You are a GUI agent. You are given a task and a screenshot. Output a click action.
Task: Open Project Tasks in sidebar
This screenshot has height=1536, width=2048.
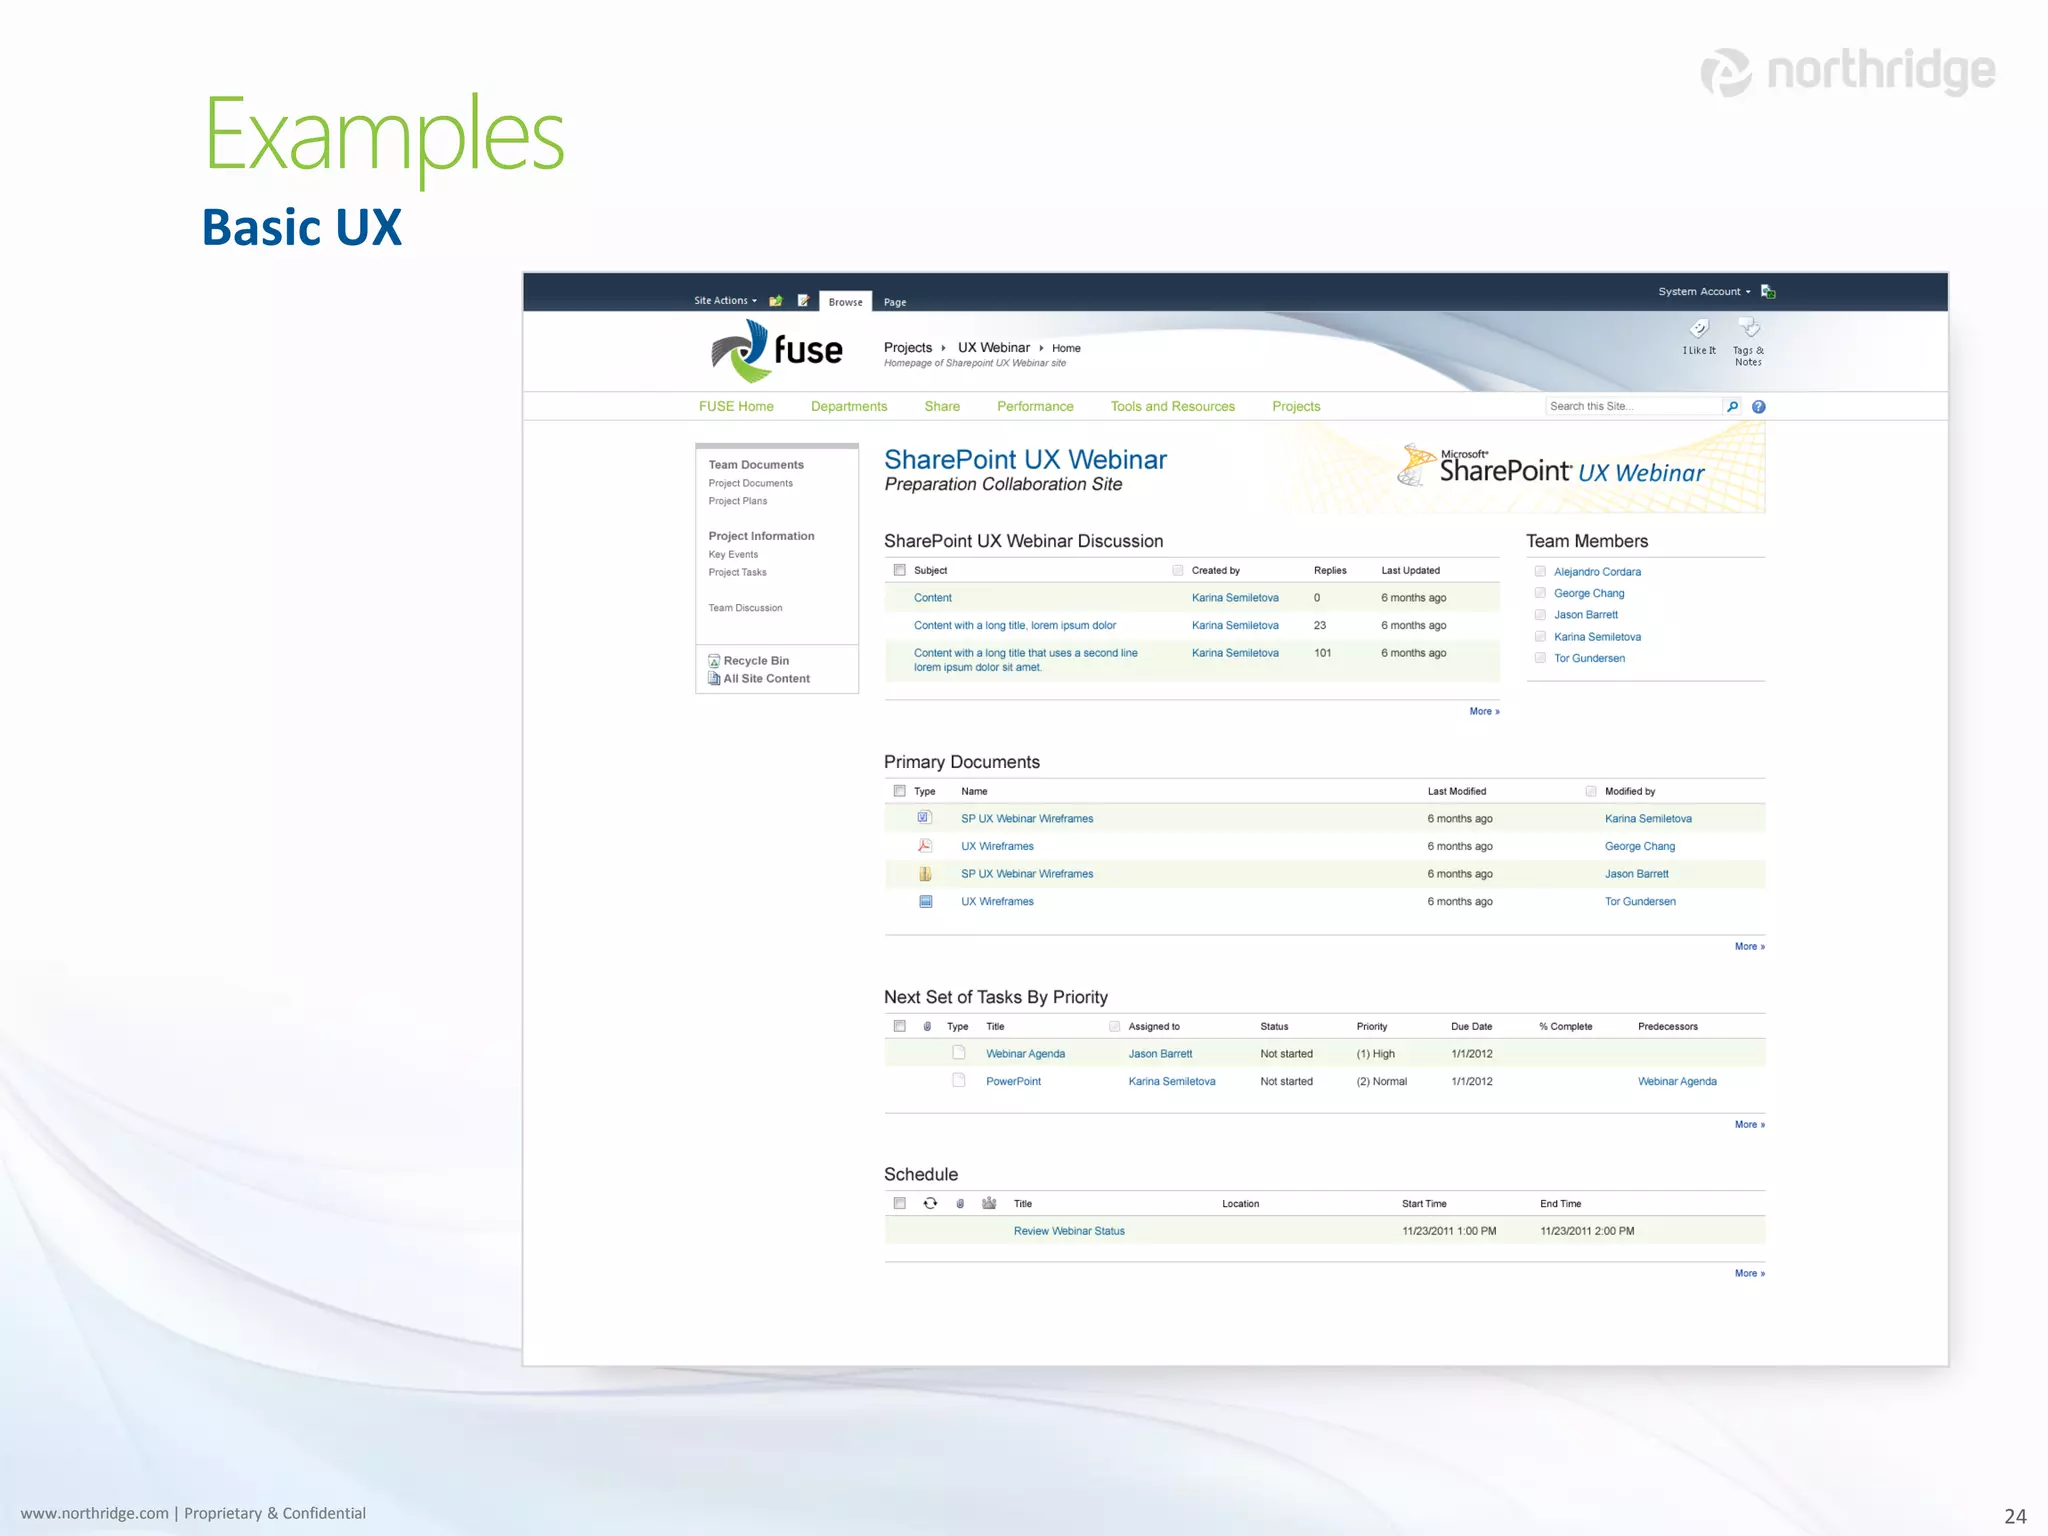point(737,572)
